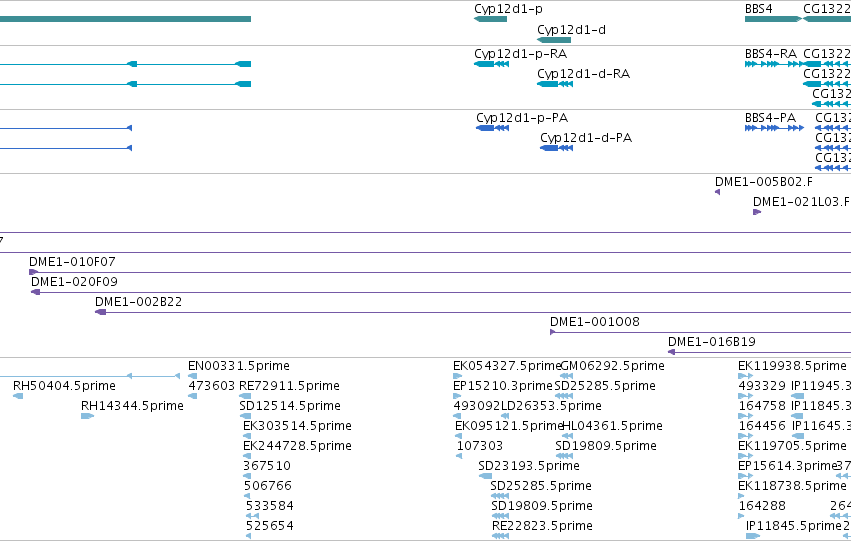
Task: Select the BBS4-PA feature label
Action: coord(770,118)
